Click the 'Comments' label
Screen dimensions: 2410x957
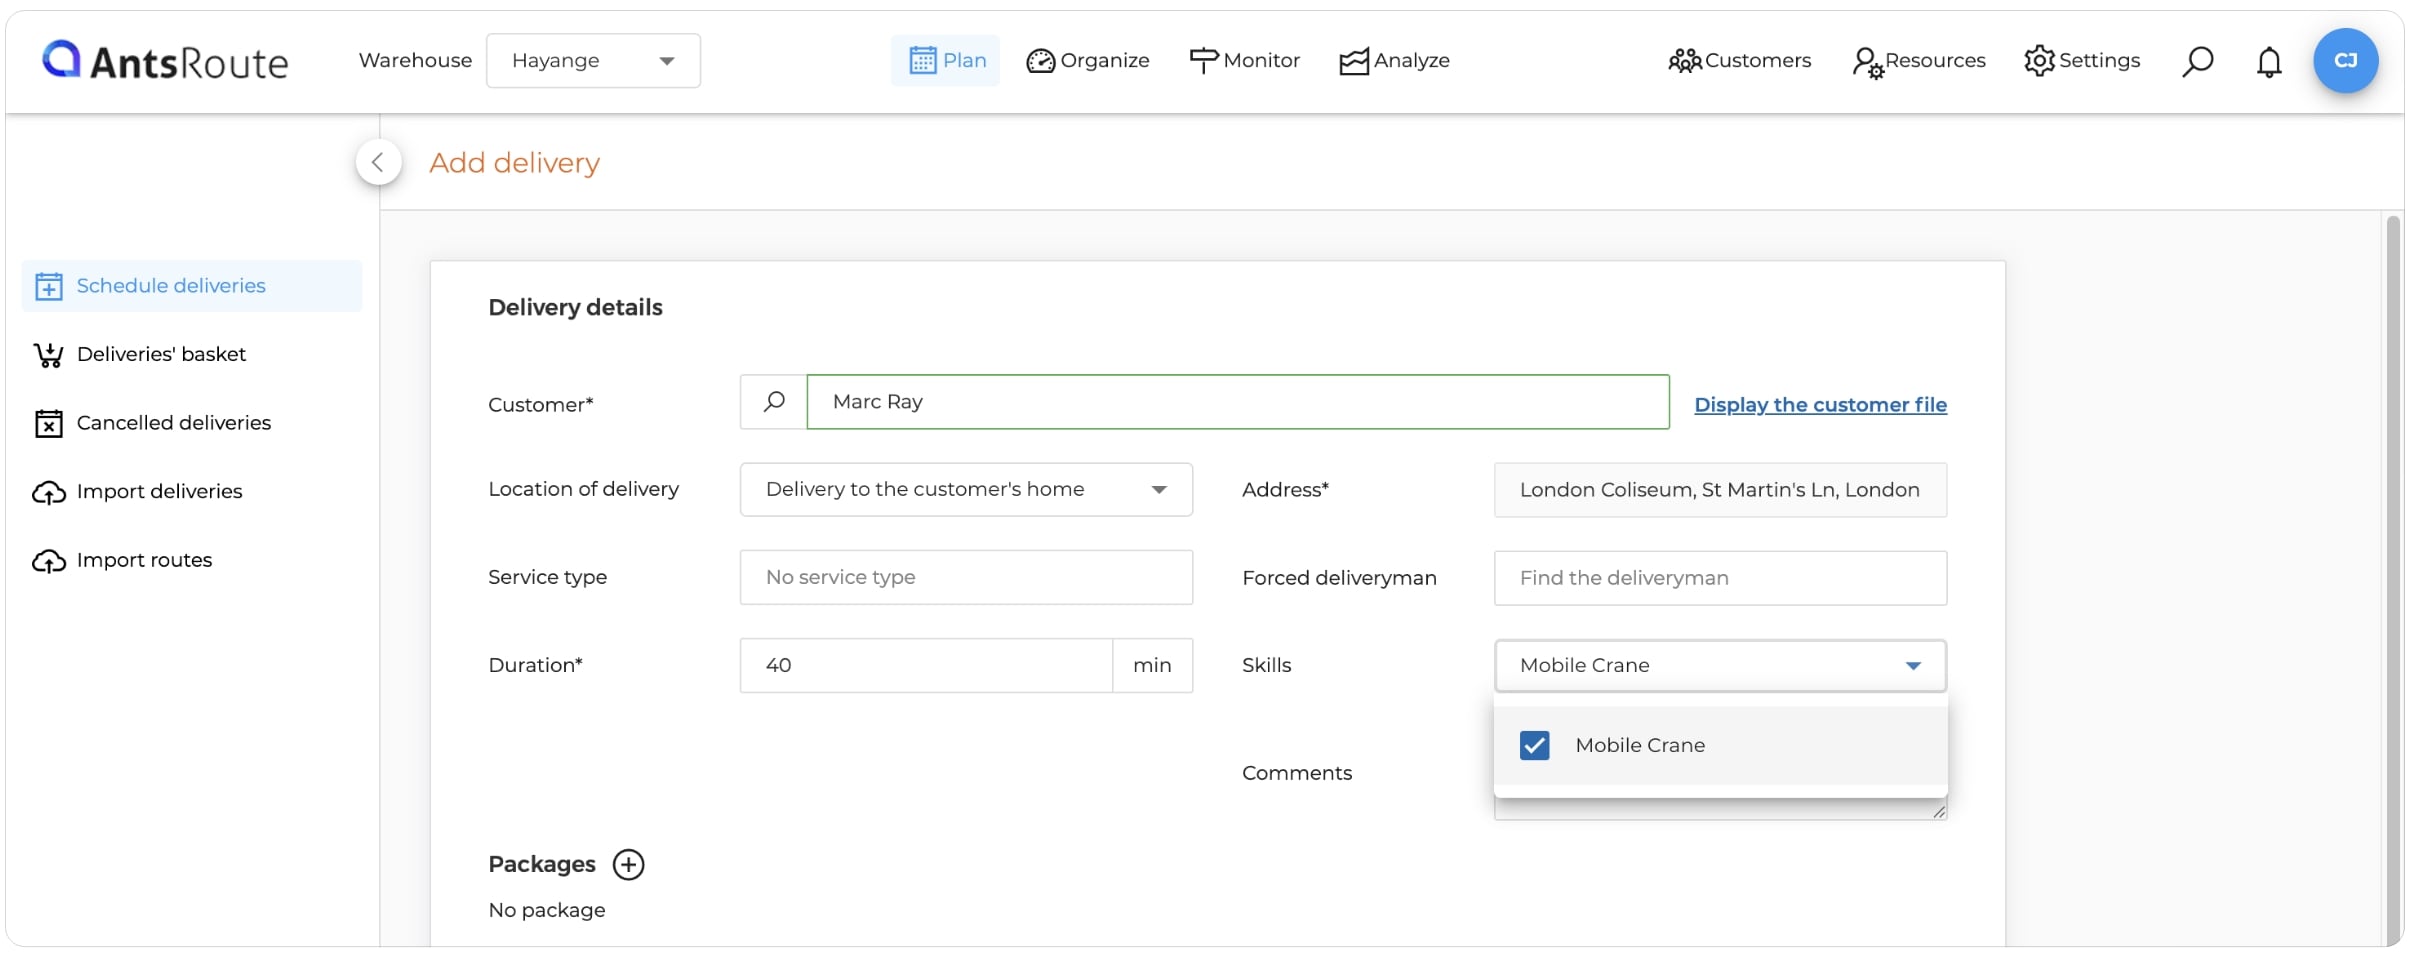[1296, 773]
